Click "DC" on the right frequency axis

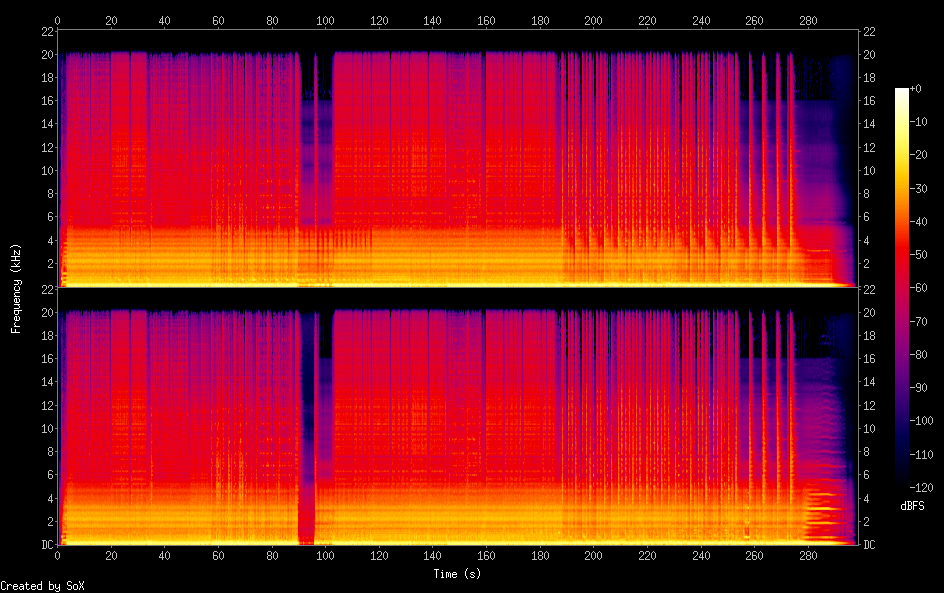click(x=869, y=544)
